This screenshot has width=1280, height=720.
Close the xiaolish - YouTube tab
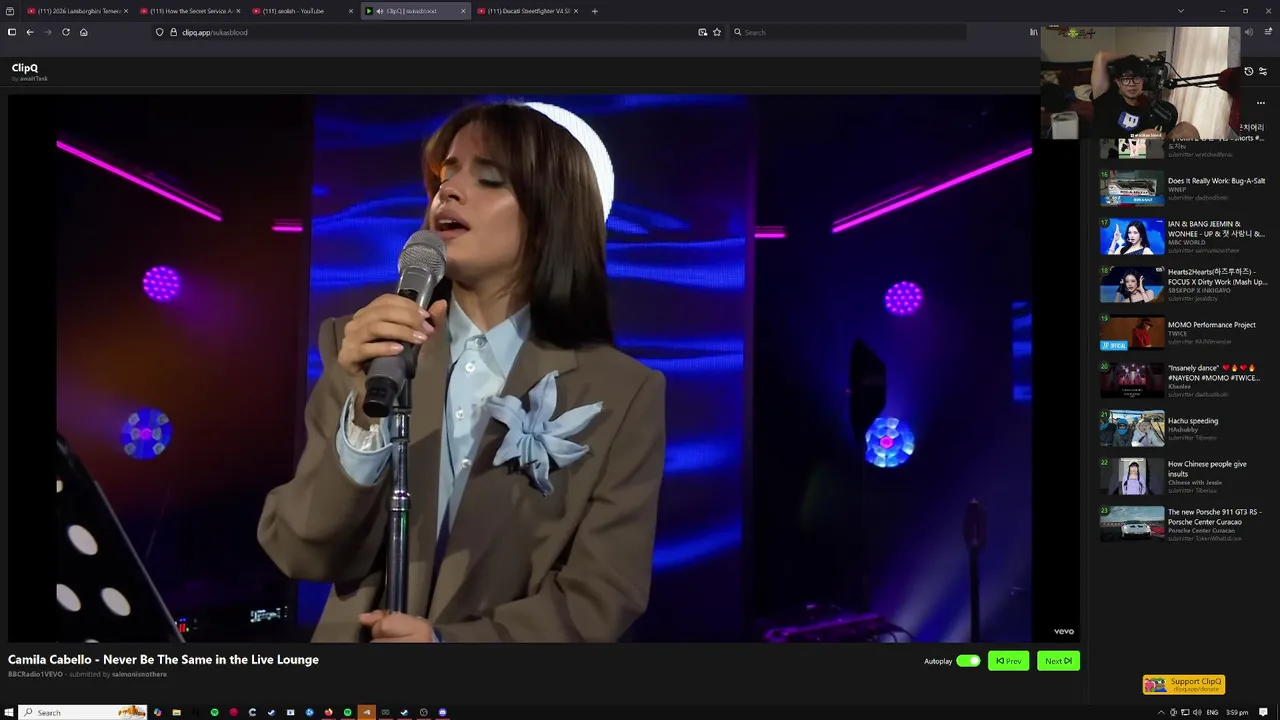click(351, 11)
